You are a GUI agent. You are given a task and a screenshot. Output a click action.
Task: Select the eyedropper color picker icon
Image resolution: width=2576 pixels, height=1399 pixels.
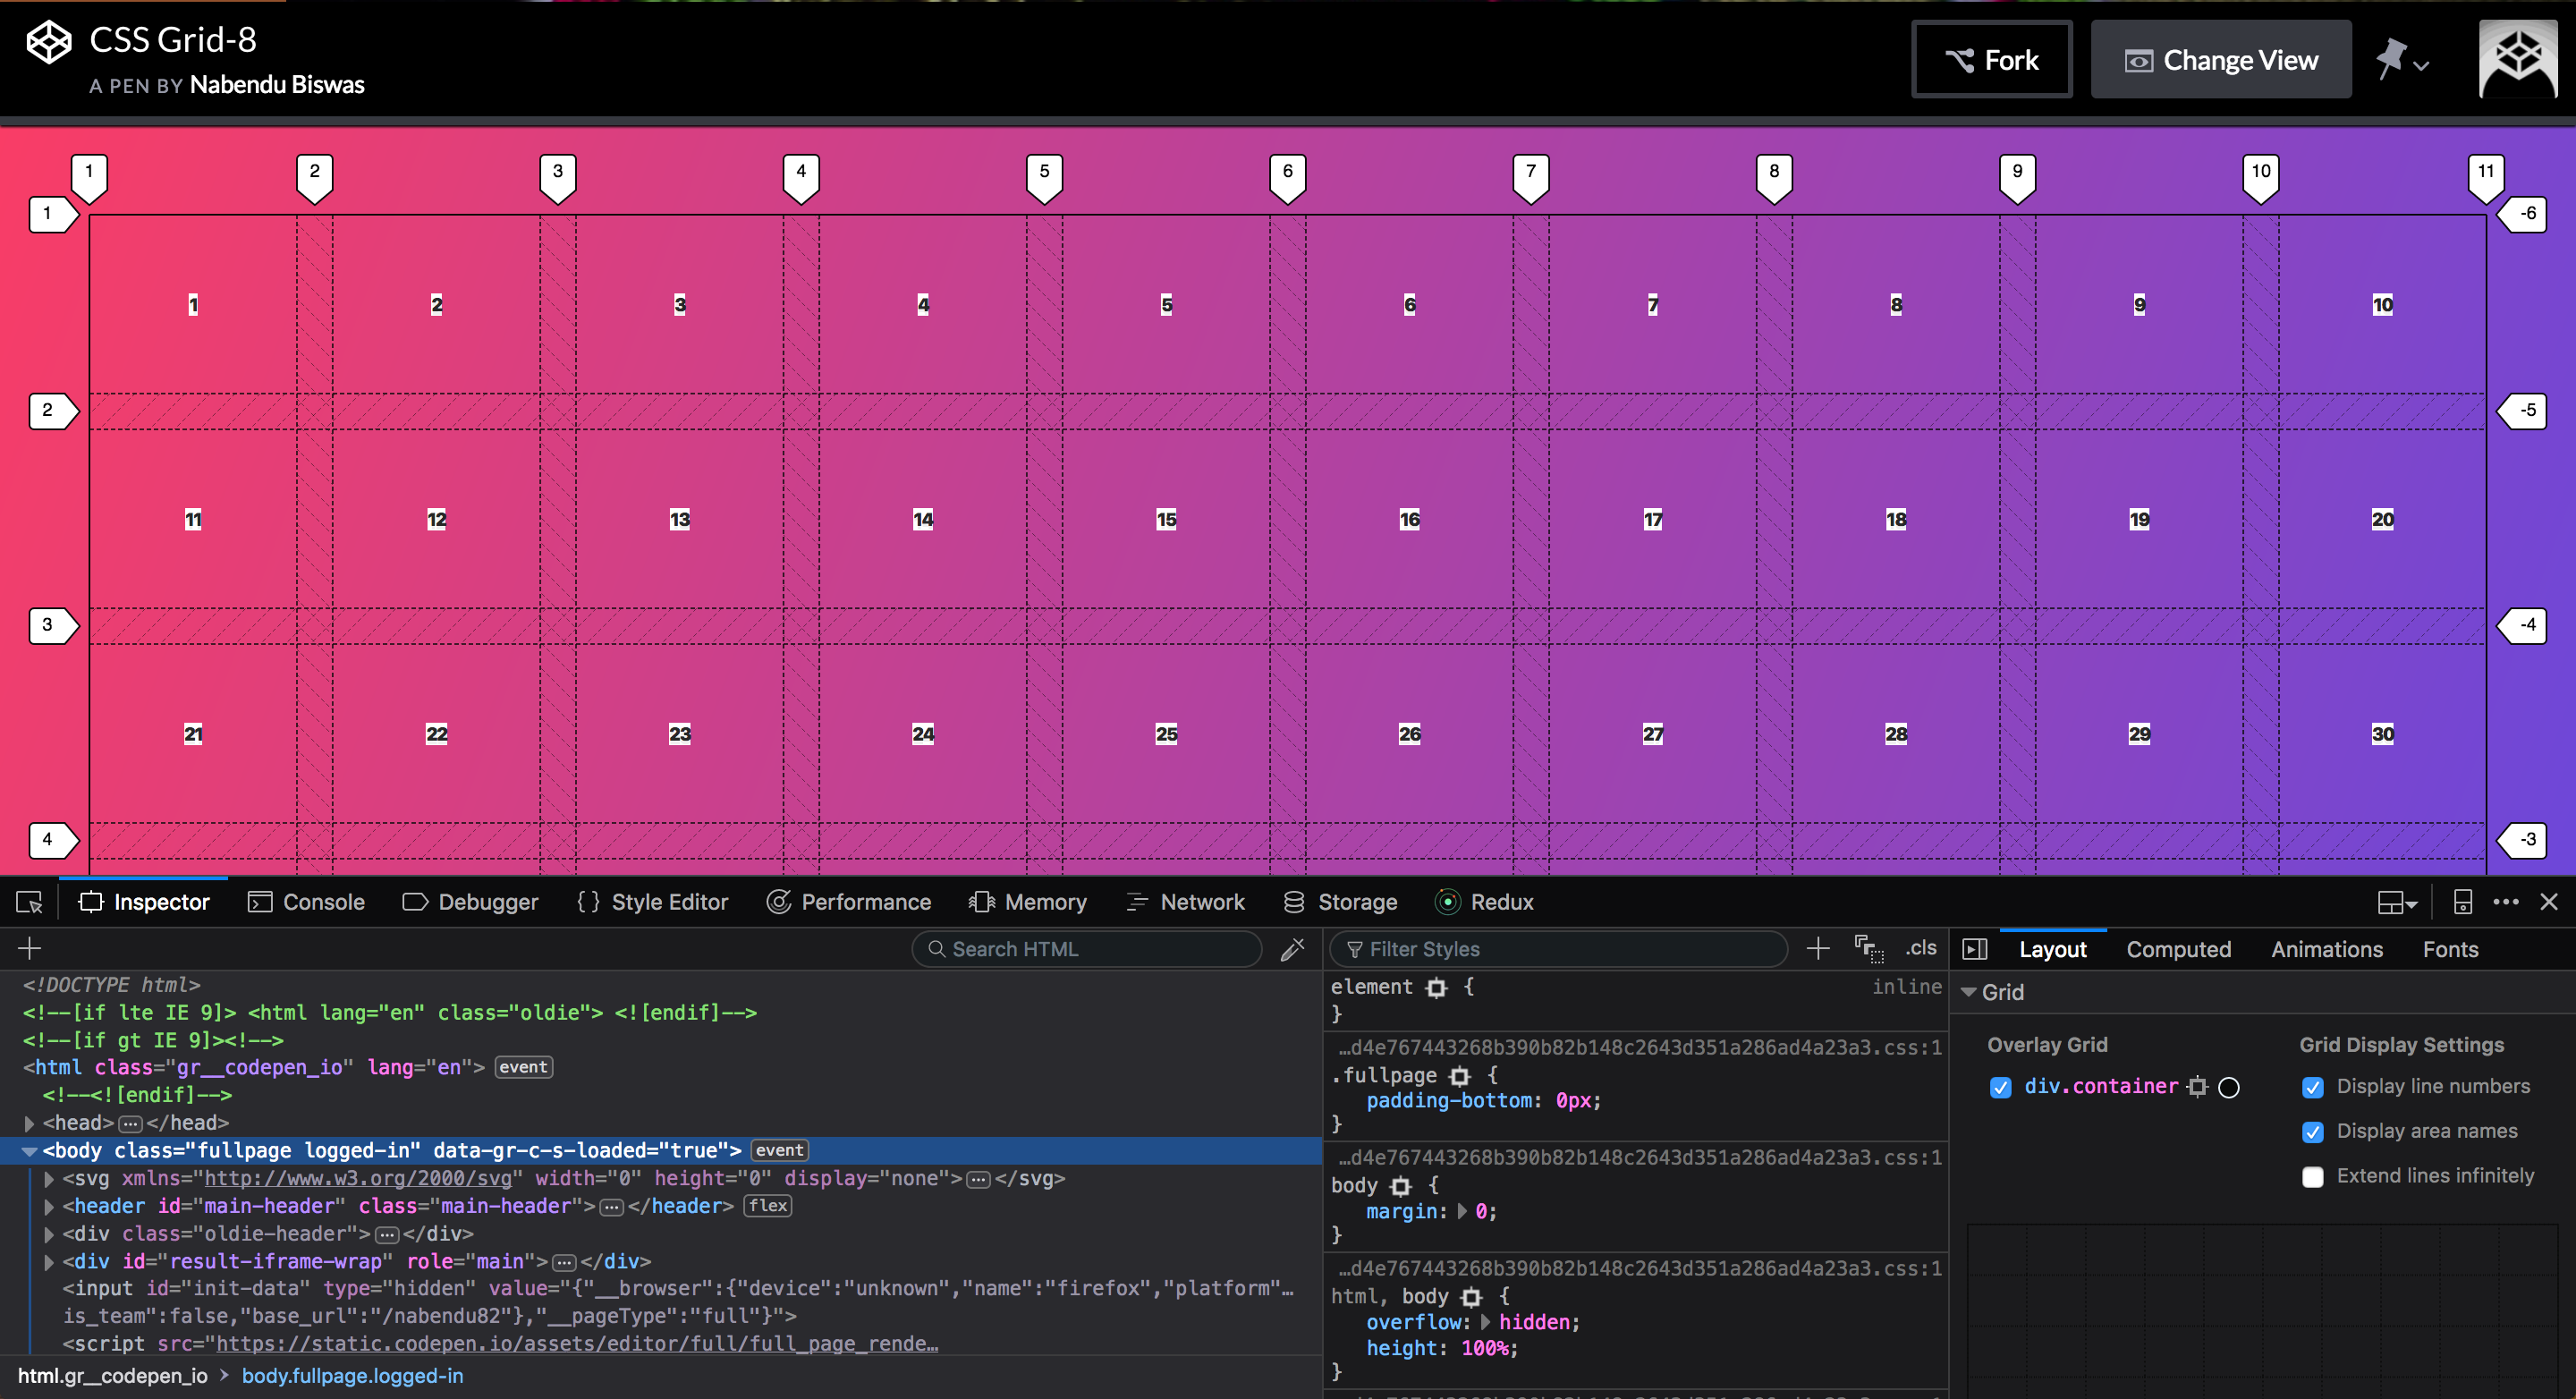[x=1293, y=949]
